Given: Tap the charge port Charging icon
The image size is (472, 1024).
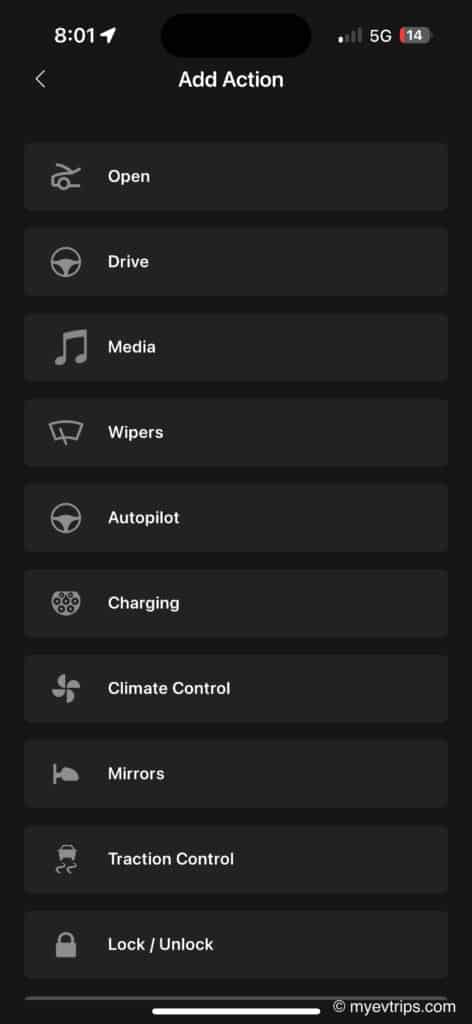Looking at the screenshot, I should click(66, 603).
